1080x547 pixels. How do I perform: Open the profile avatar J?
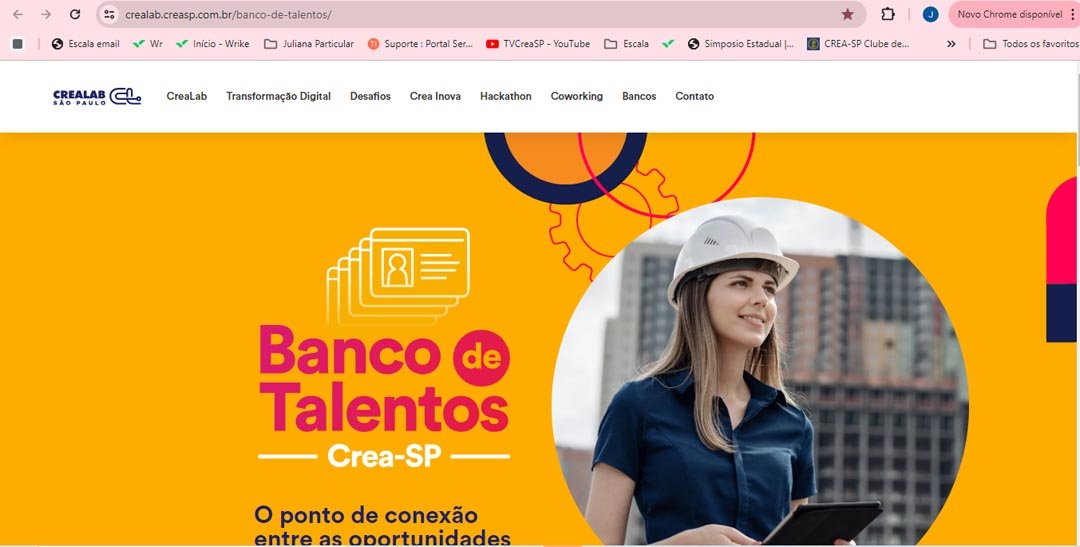pos(931,14)
